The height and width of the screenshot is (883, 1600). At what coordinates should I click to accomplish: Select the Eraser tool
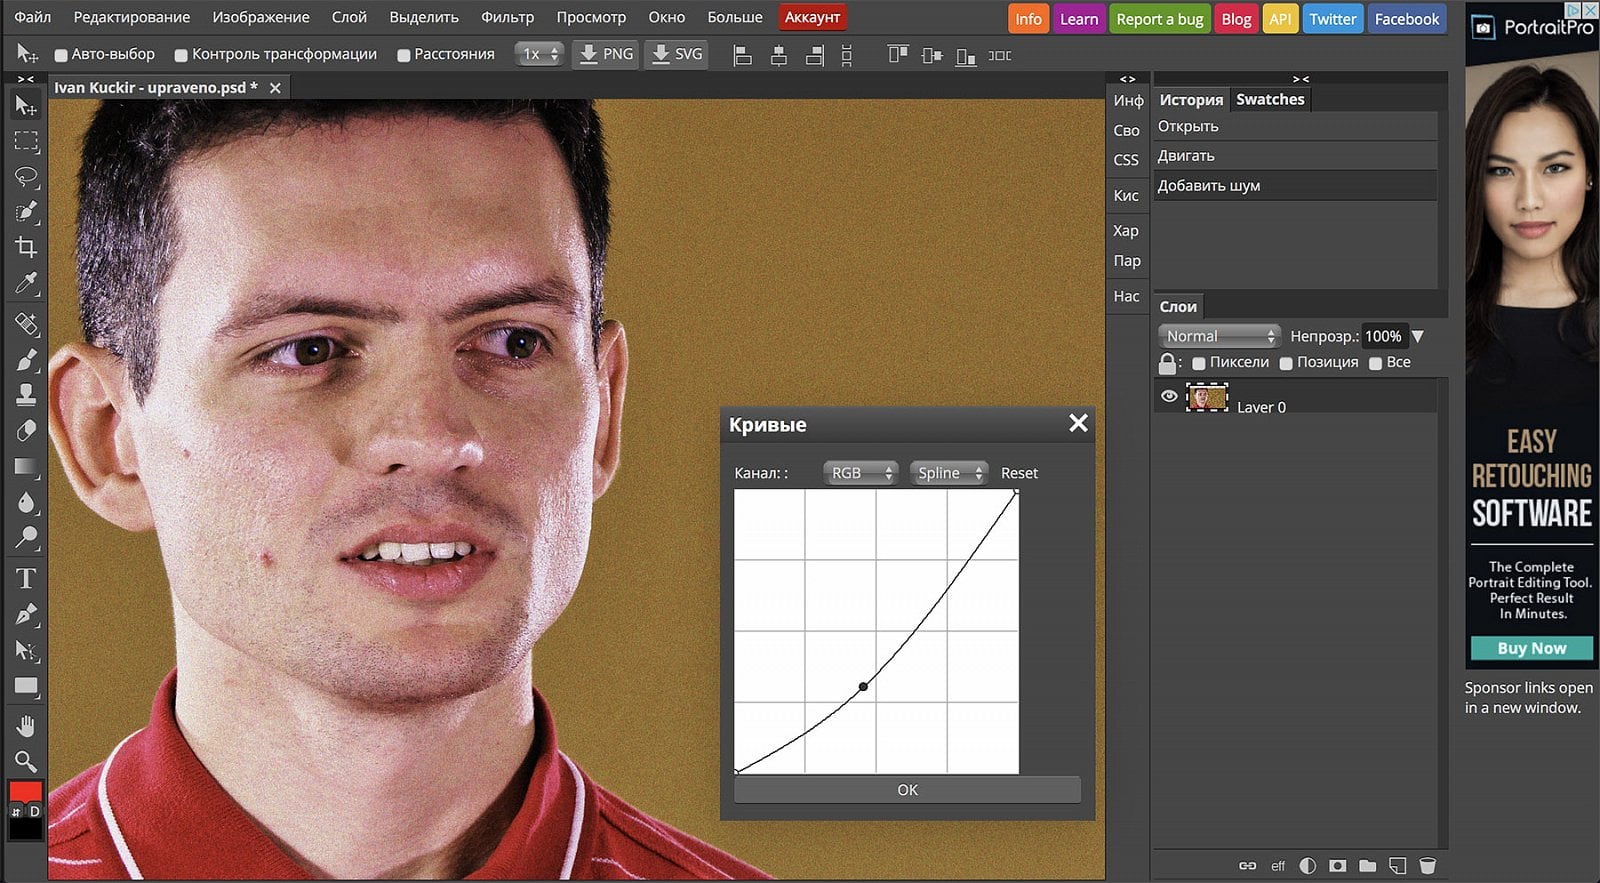pyautogui.click(x=26, y=430)
